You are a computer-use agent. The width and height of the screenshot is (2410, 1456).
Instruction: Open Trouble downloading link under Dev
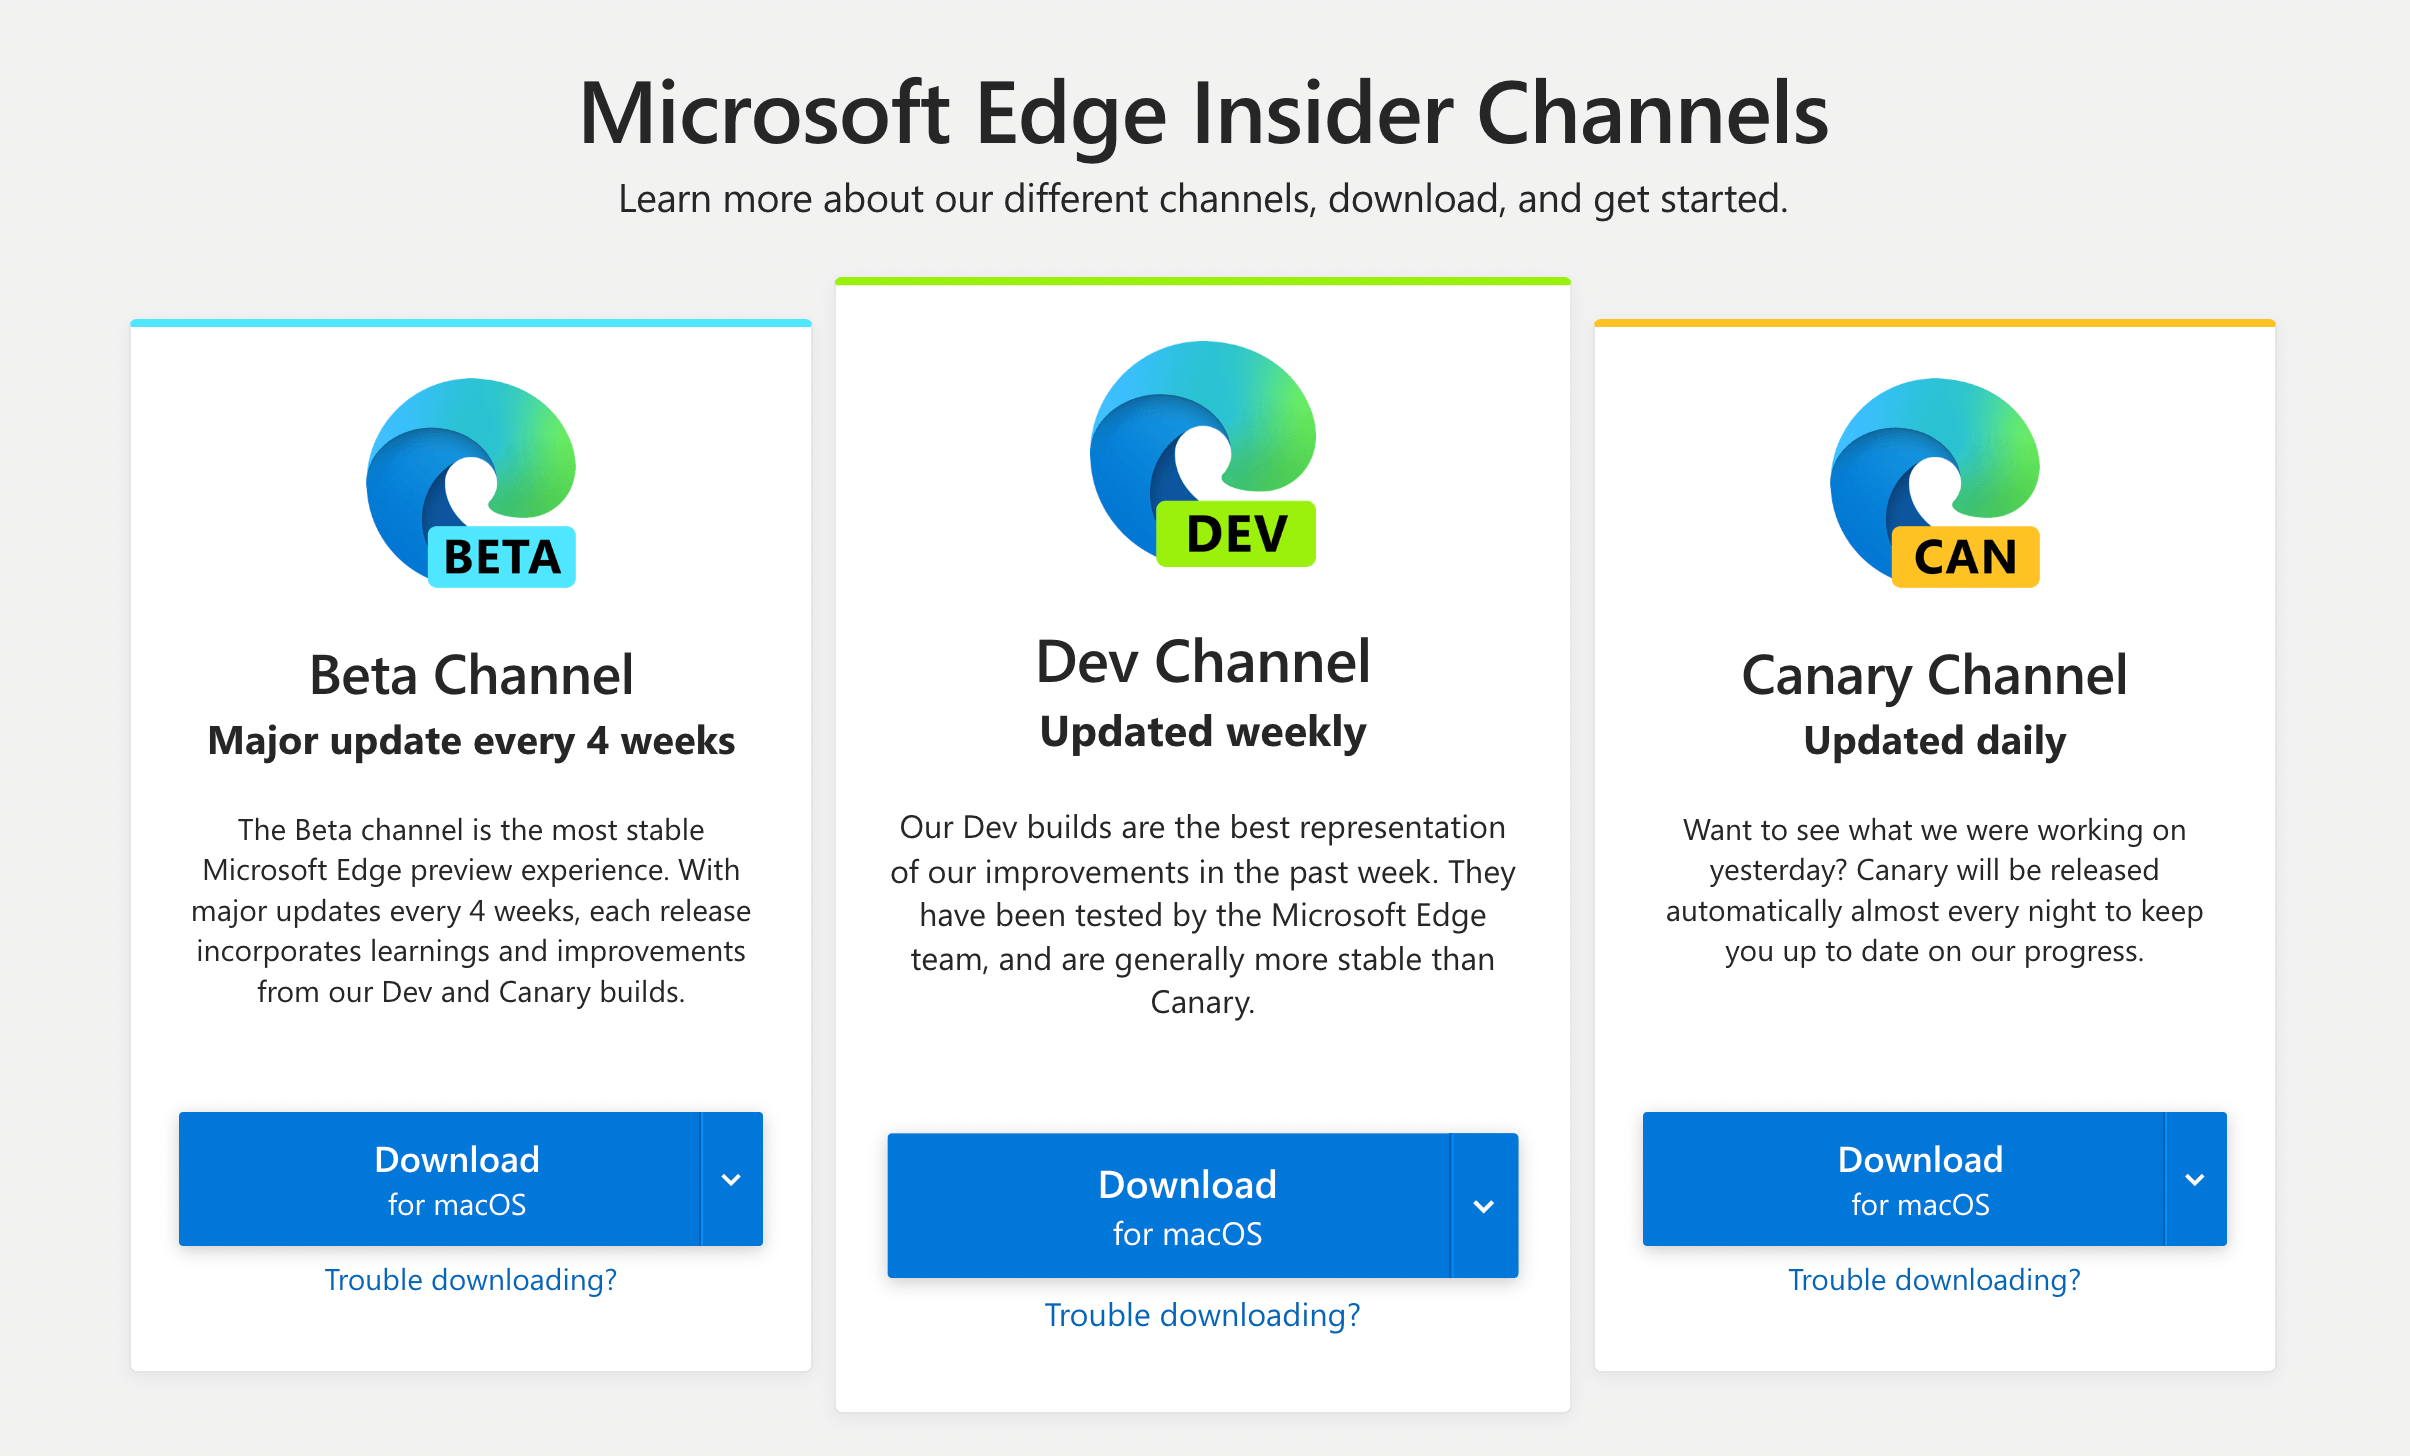click(1203, 1315)
